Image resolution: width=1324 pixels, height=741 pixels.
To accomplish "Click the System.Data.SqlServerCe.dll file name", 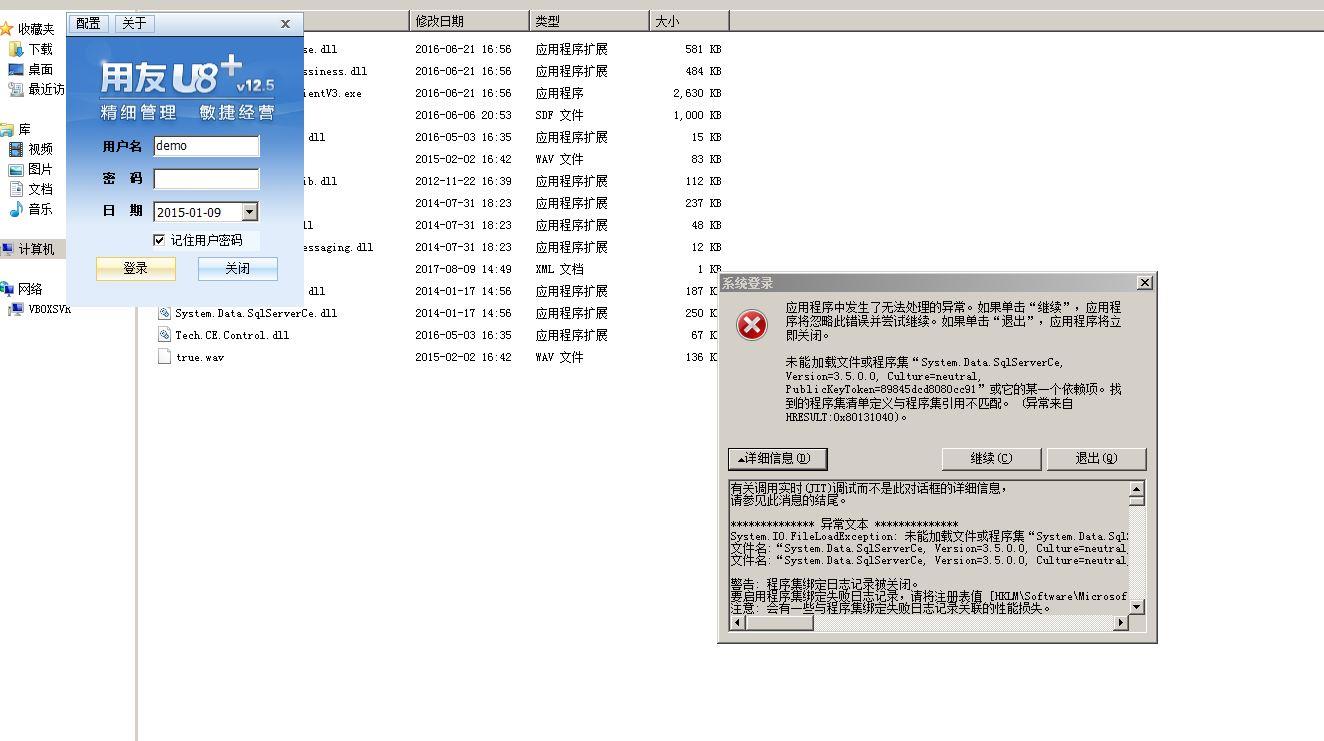I will [x=256, y=313].
